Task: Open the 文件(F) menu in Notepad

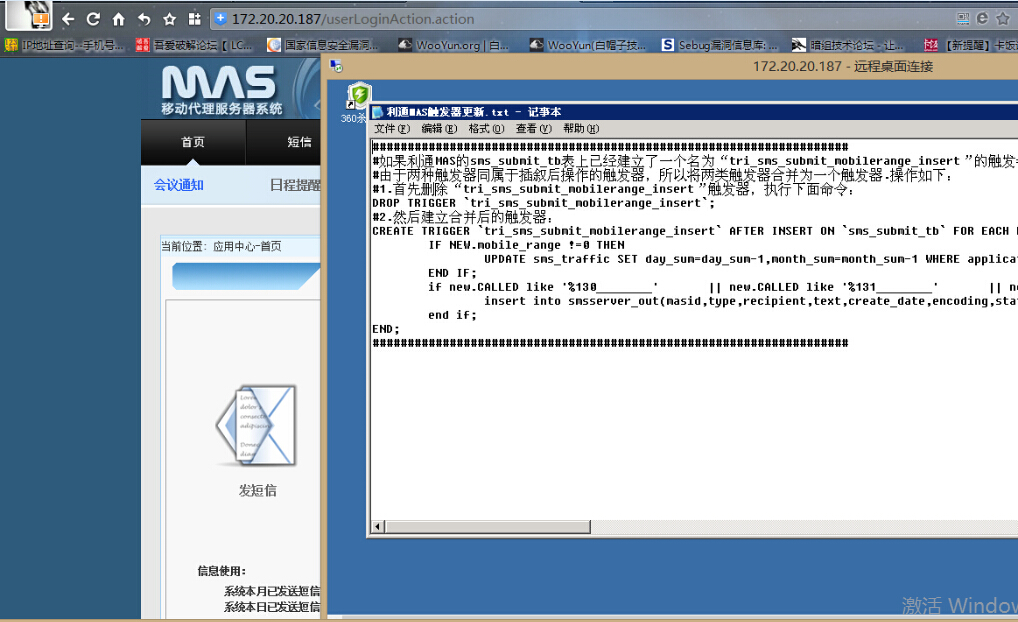Action: (x=391, y=129)
